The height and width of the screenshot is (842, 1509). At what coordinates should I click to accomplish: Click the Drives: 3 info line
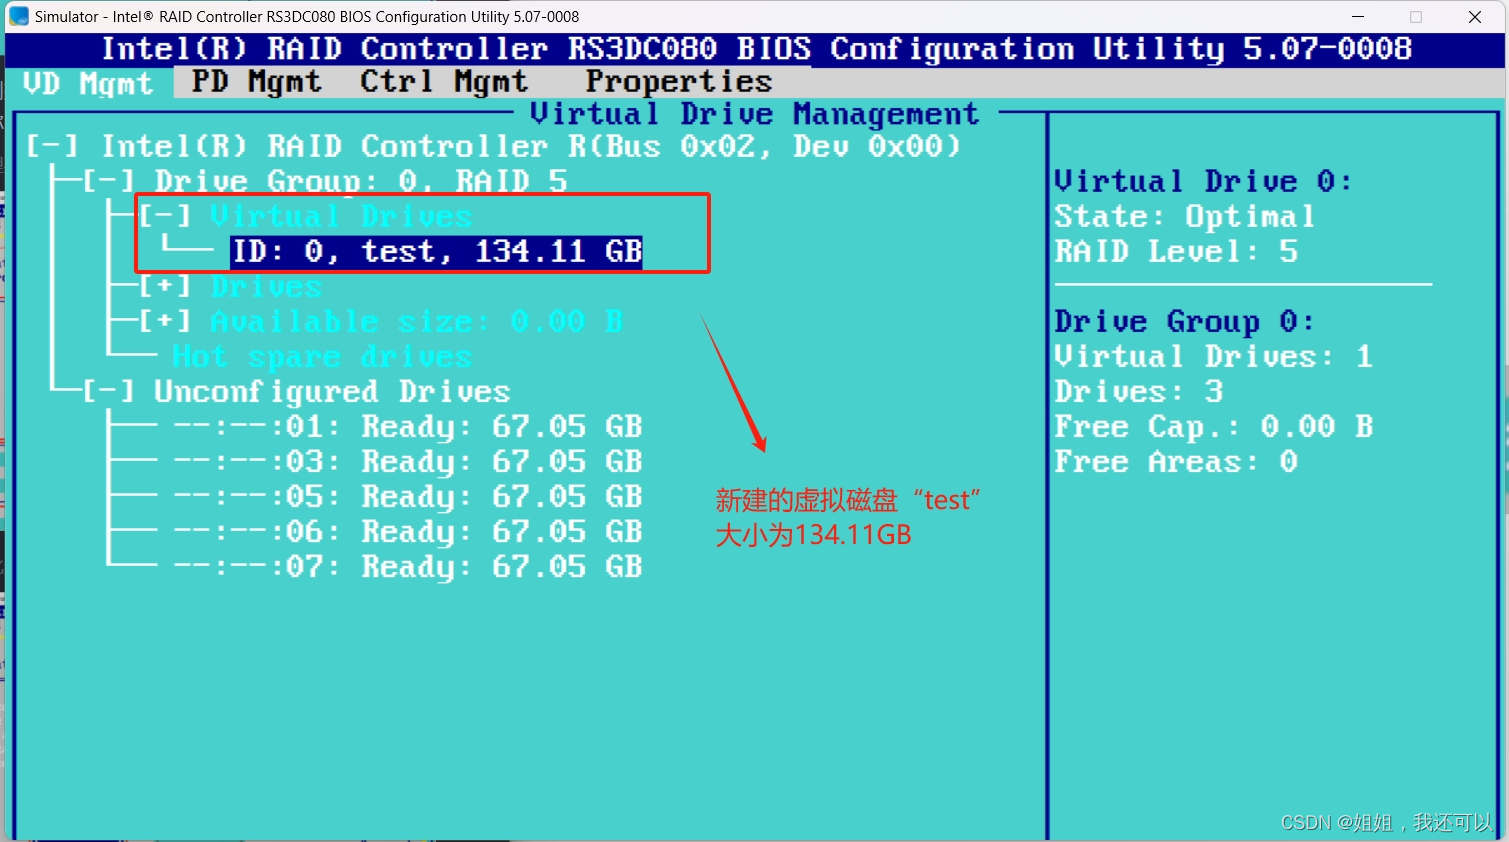[1139, 392]
